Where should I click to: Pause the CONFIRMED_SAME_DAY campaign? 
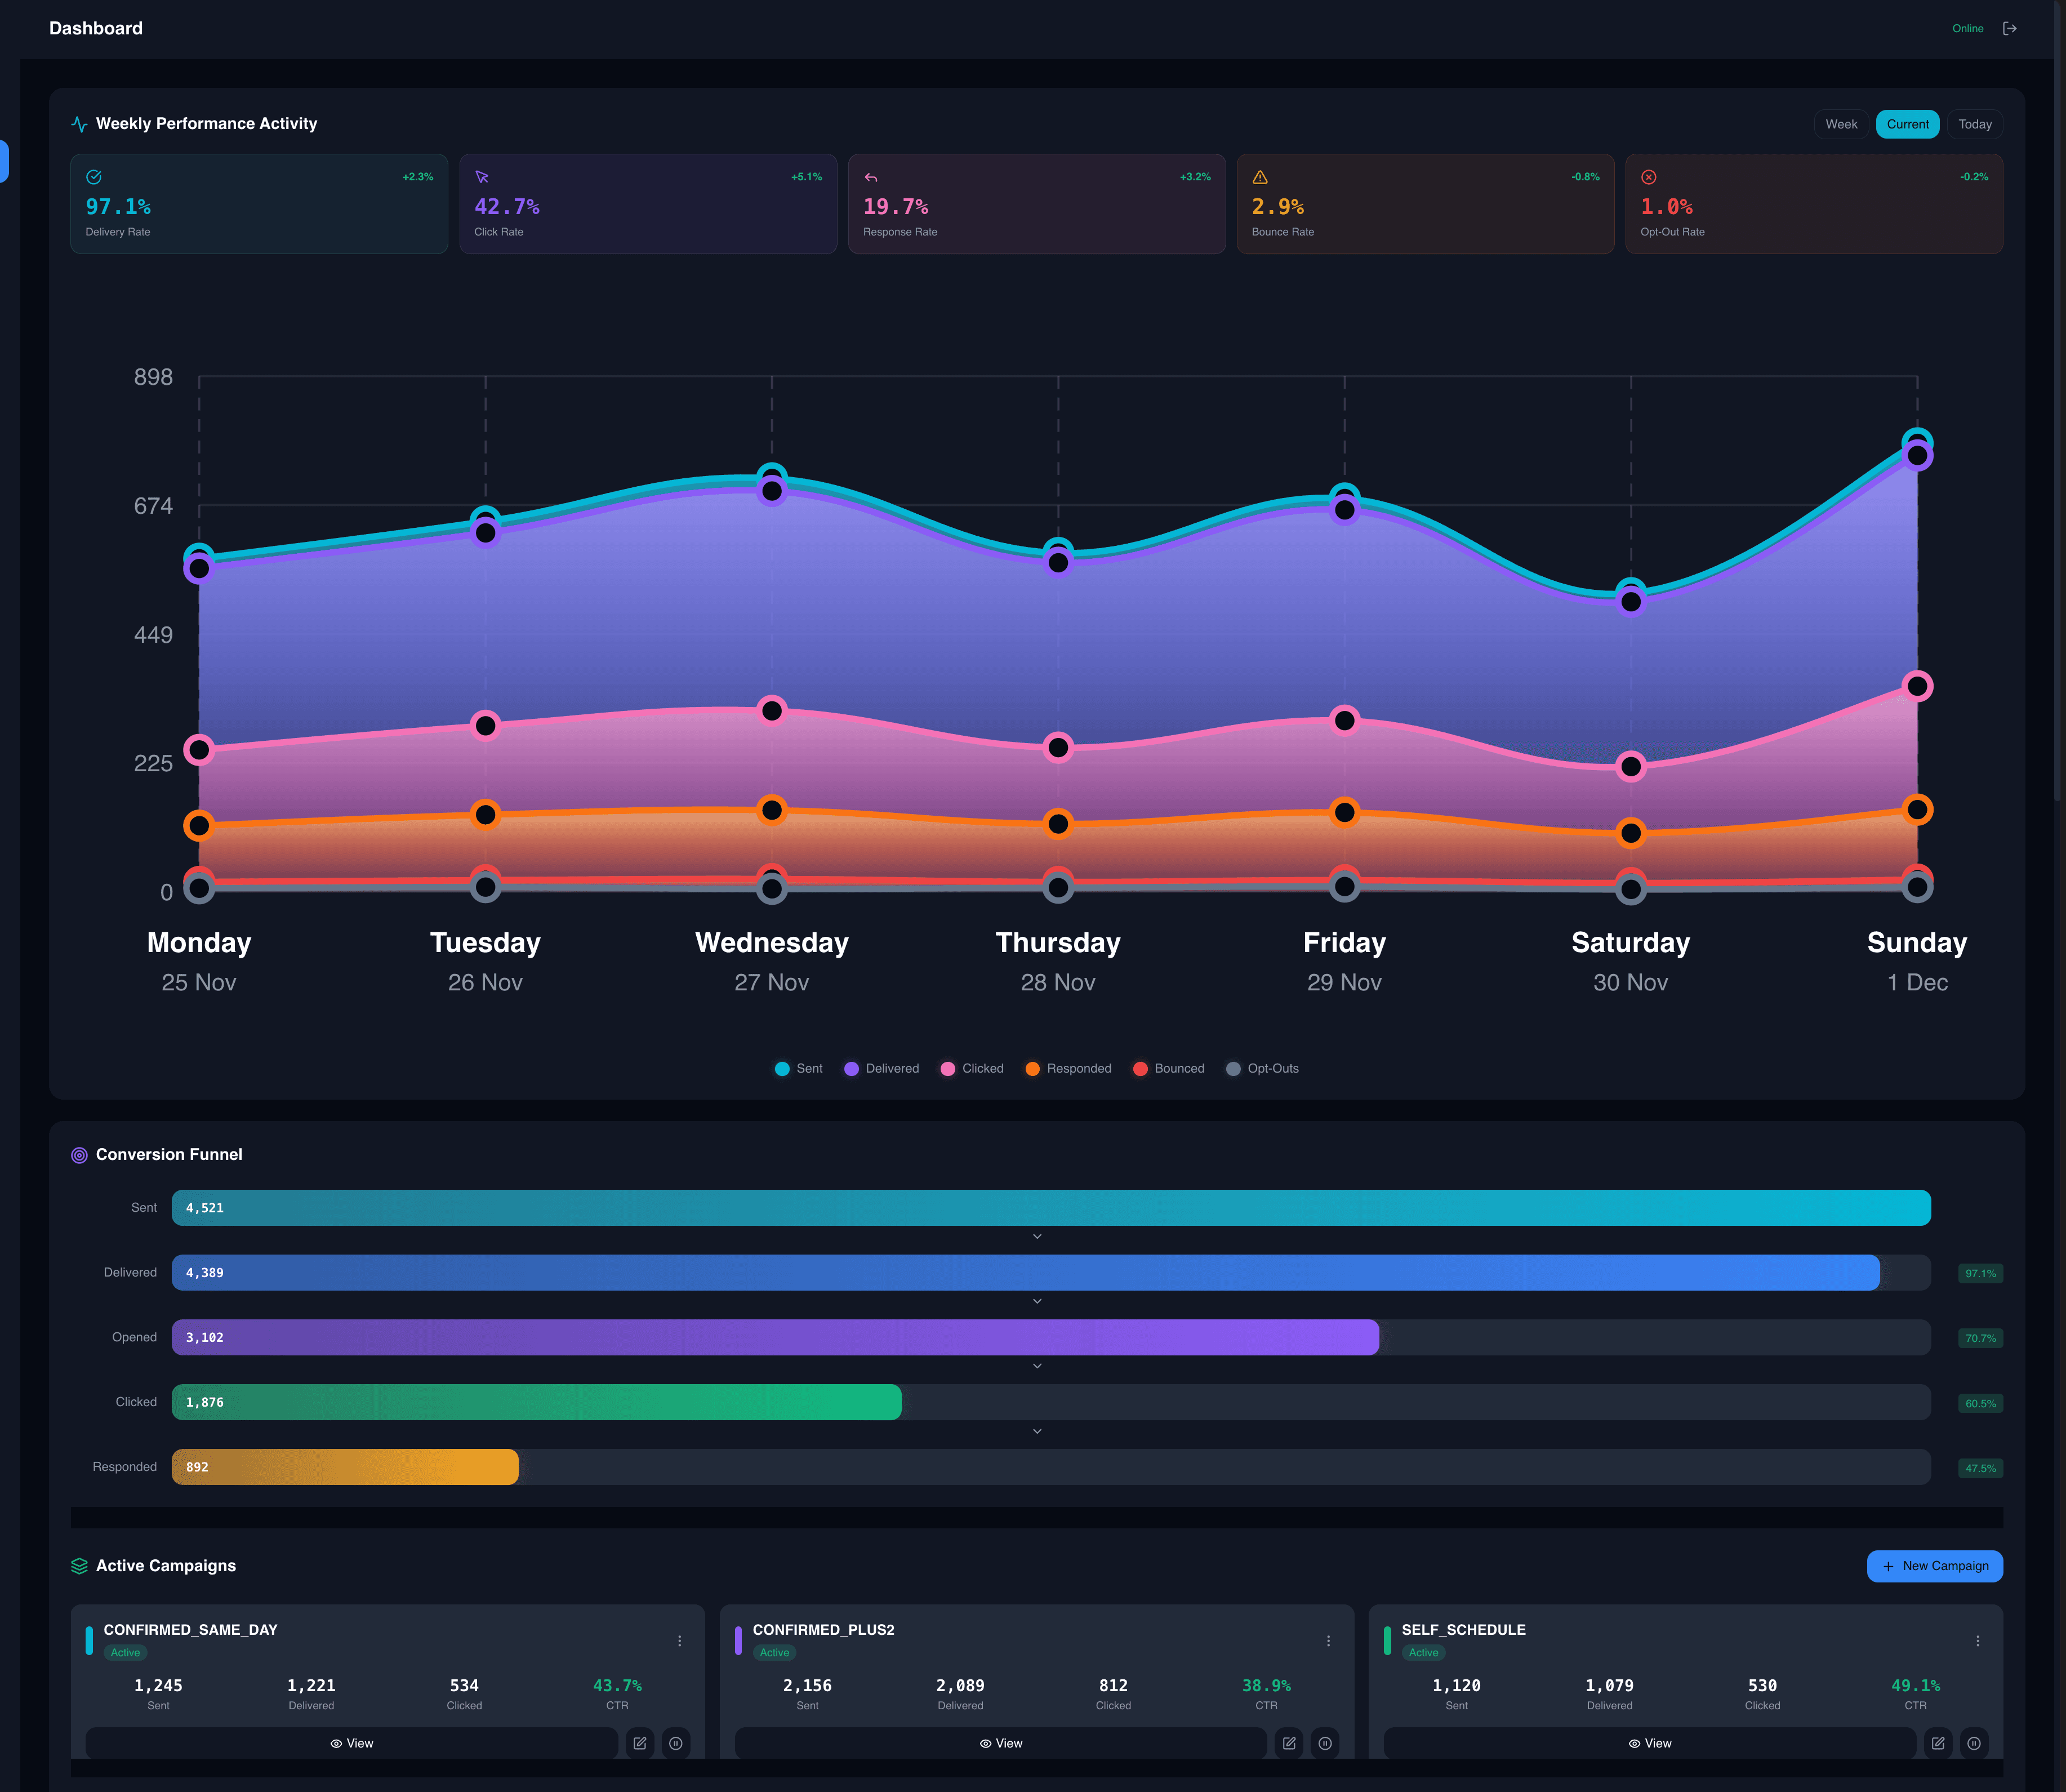(x=676, y=1743)
